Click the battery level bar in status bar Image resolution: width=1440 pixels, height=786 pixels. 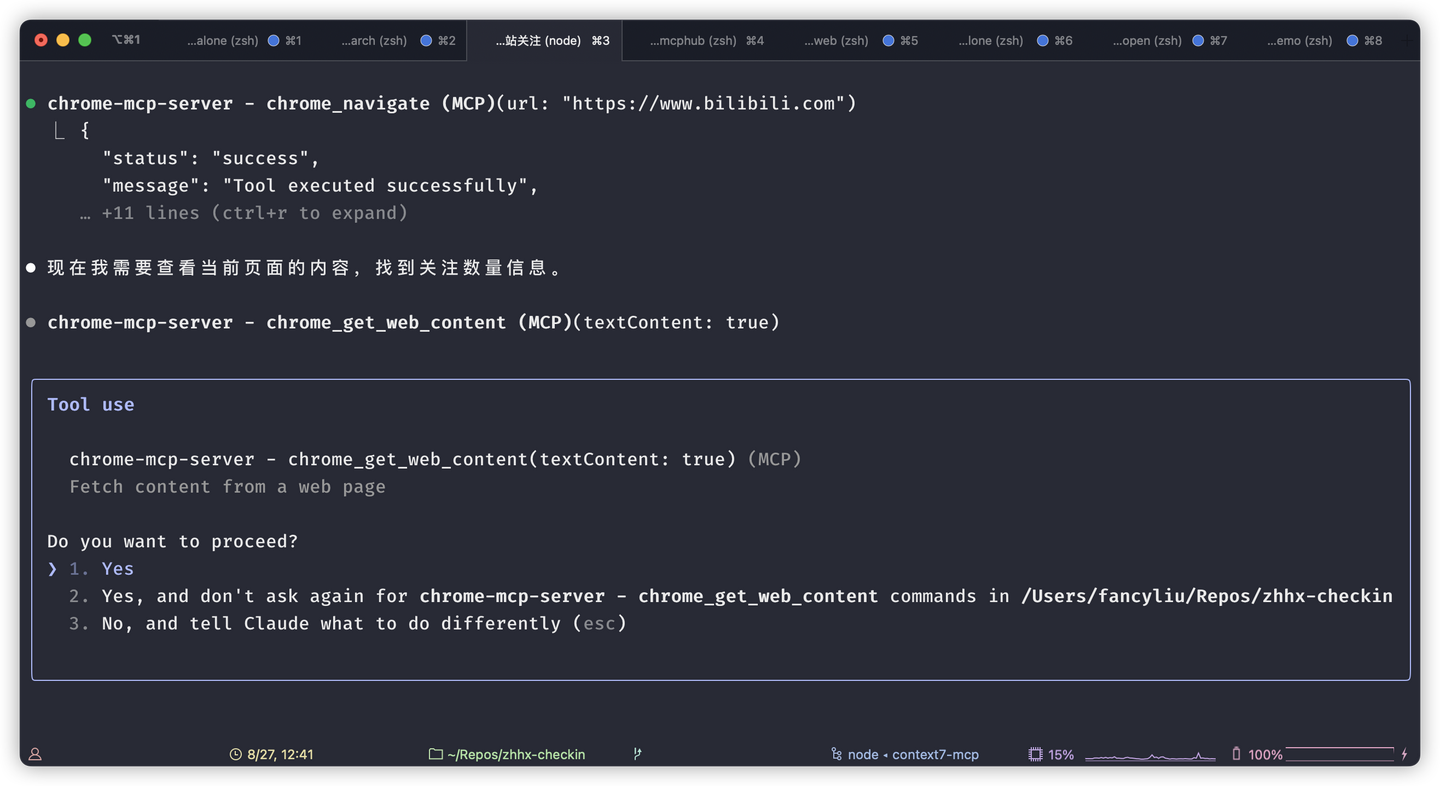pos(1340,754)
